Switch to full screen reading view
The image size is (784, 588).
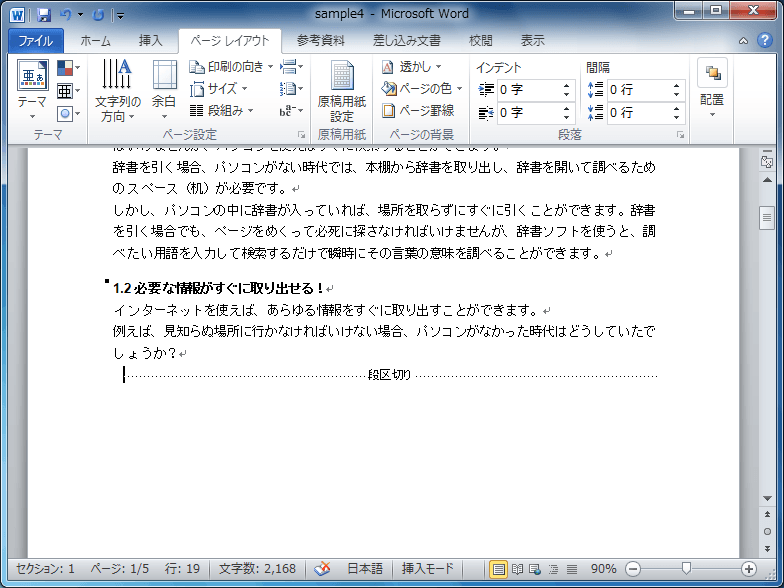click(518, 569)
